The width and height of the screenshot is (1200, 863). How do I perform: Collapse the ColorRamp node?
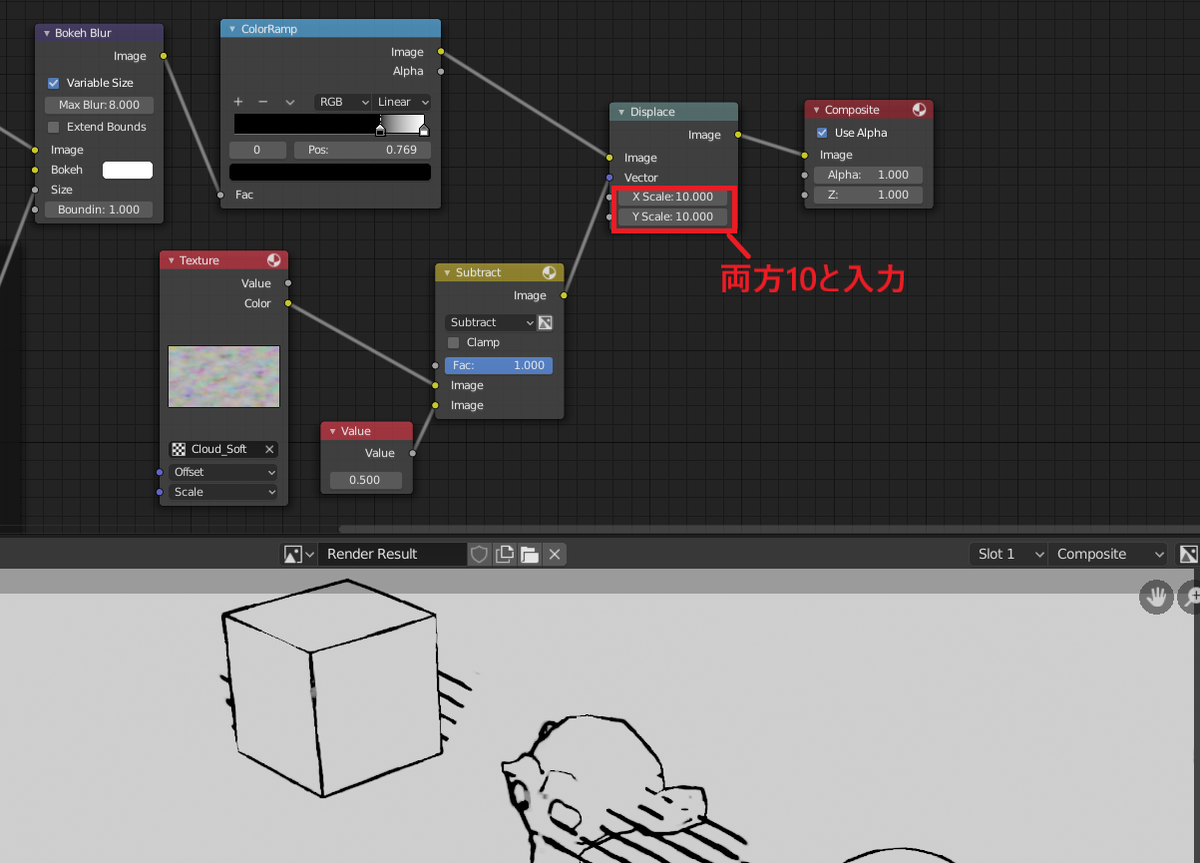coord(232,29)
